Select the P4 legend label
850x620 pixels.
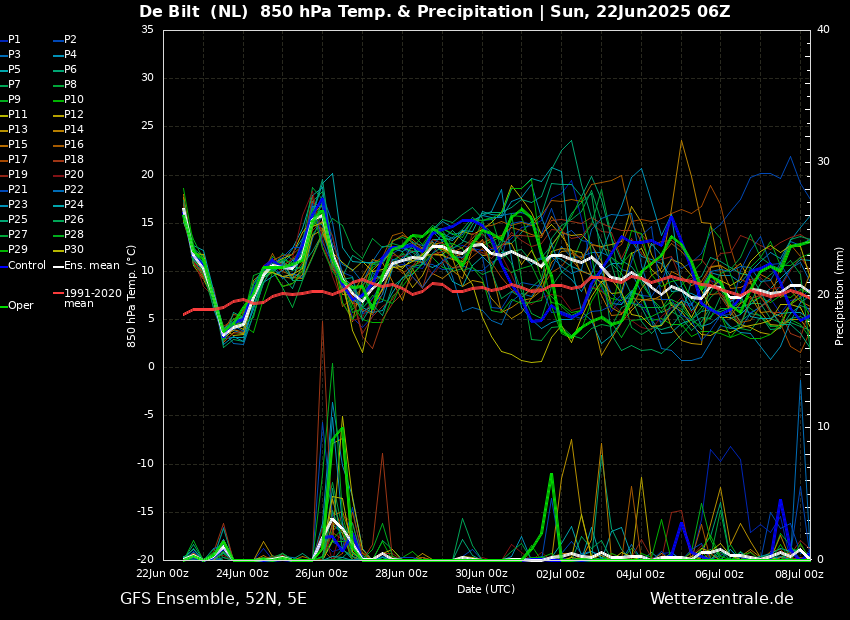[x=66, y=54]
